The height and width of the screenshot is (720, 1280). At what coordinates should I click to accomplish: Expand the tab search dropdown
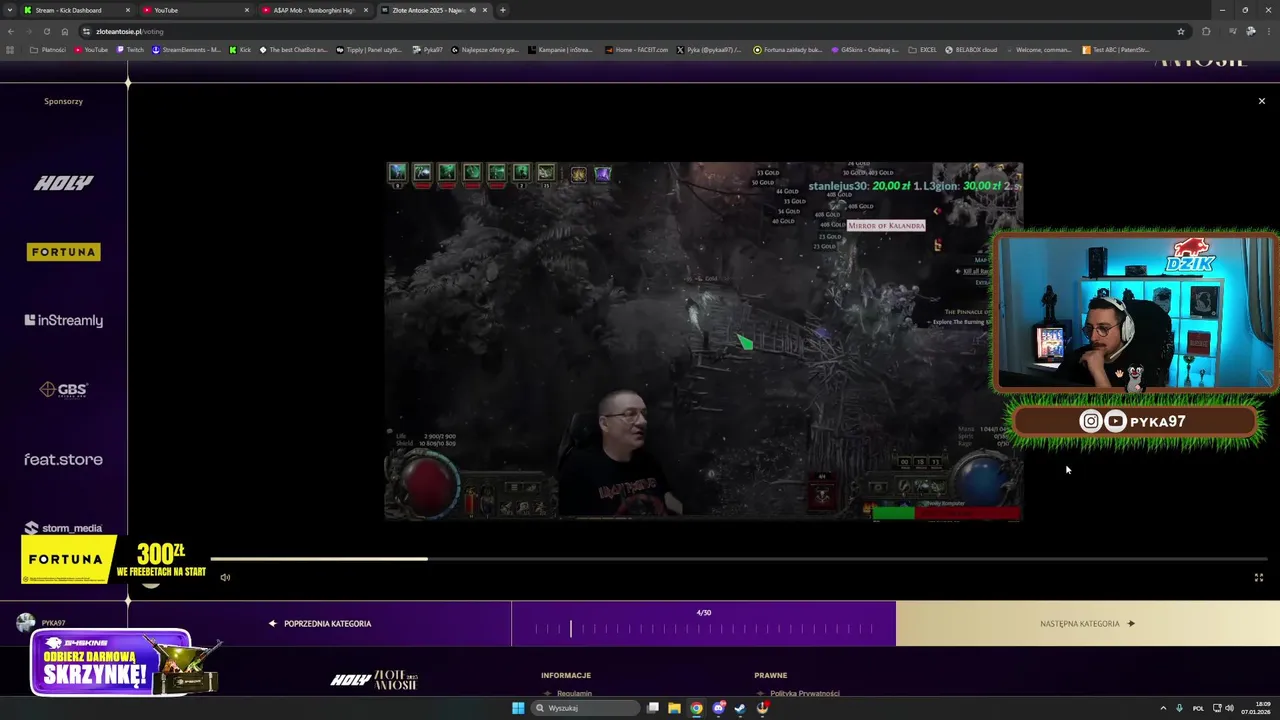[x=9, y=10]
